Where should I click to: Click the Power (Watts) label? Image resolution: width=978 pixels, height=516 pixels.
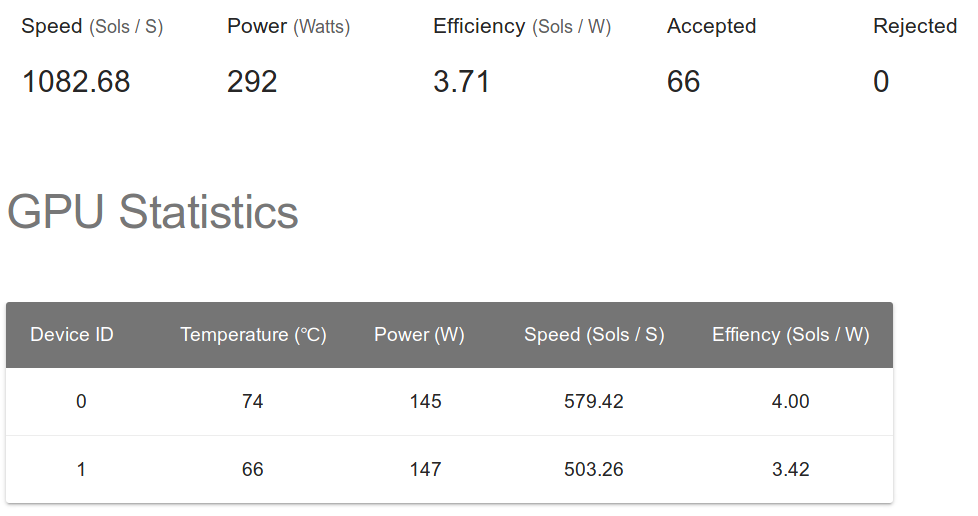click(289, 26)
